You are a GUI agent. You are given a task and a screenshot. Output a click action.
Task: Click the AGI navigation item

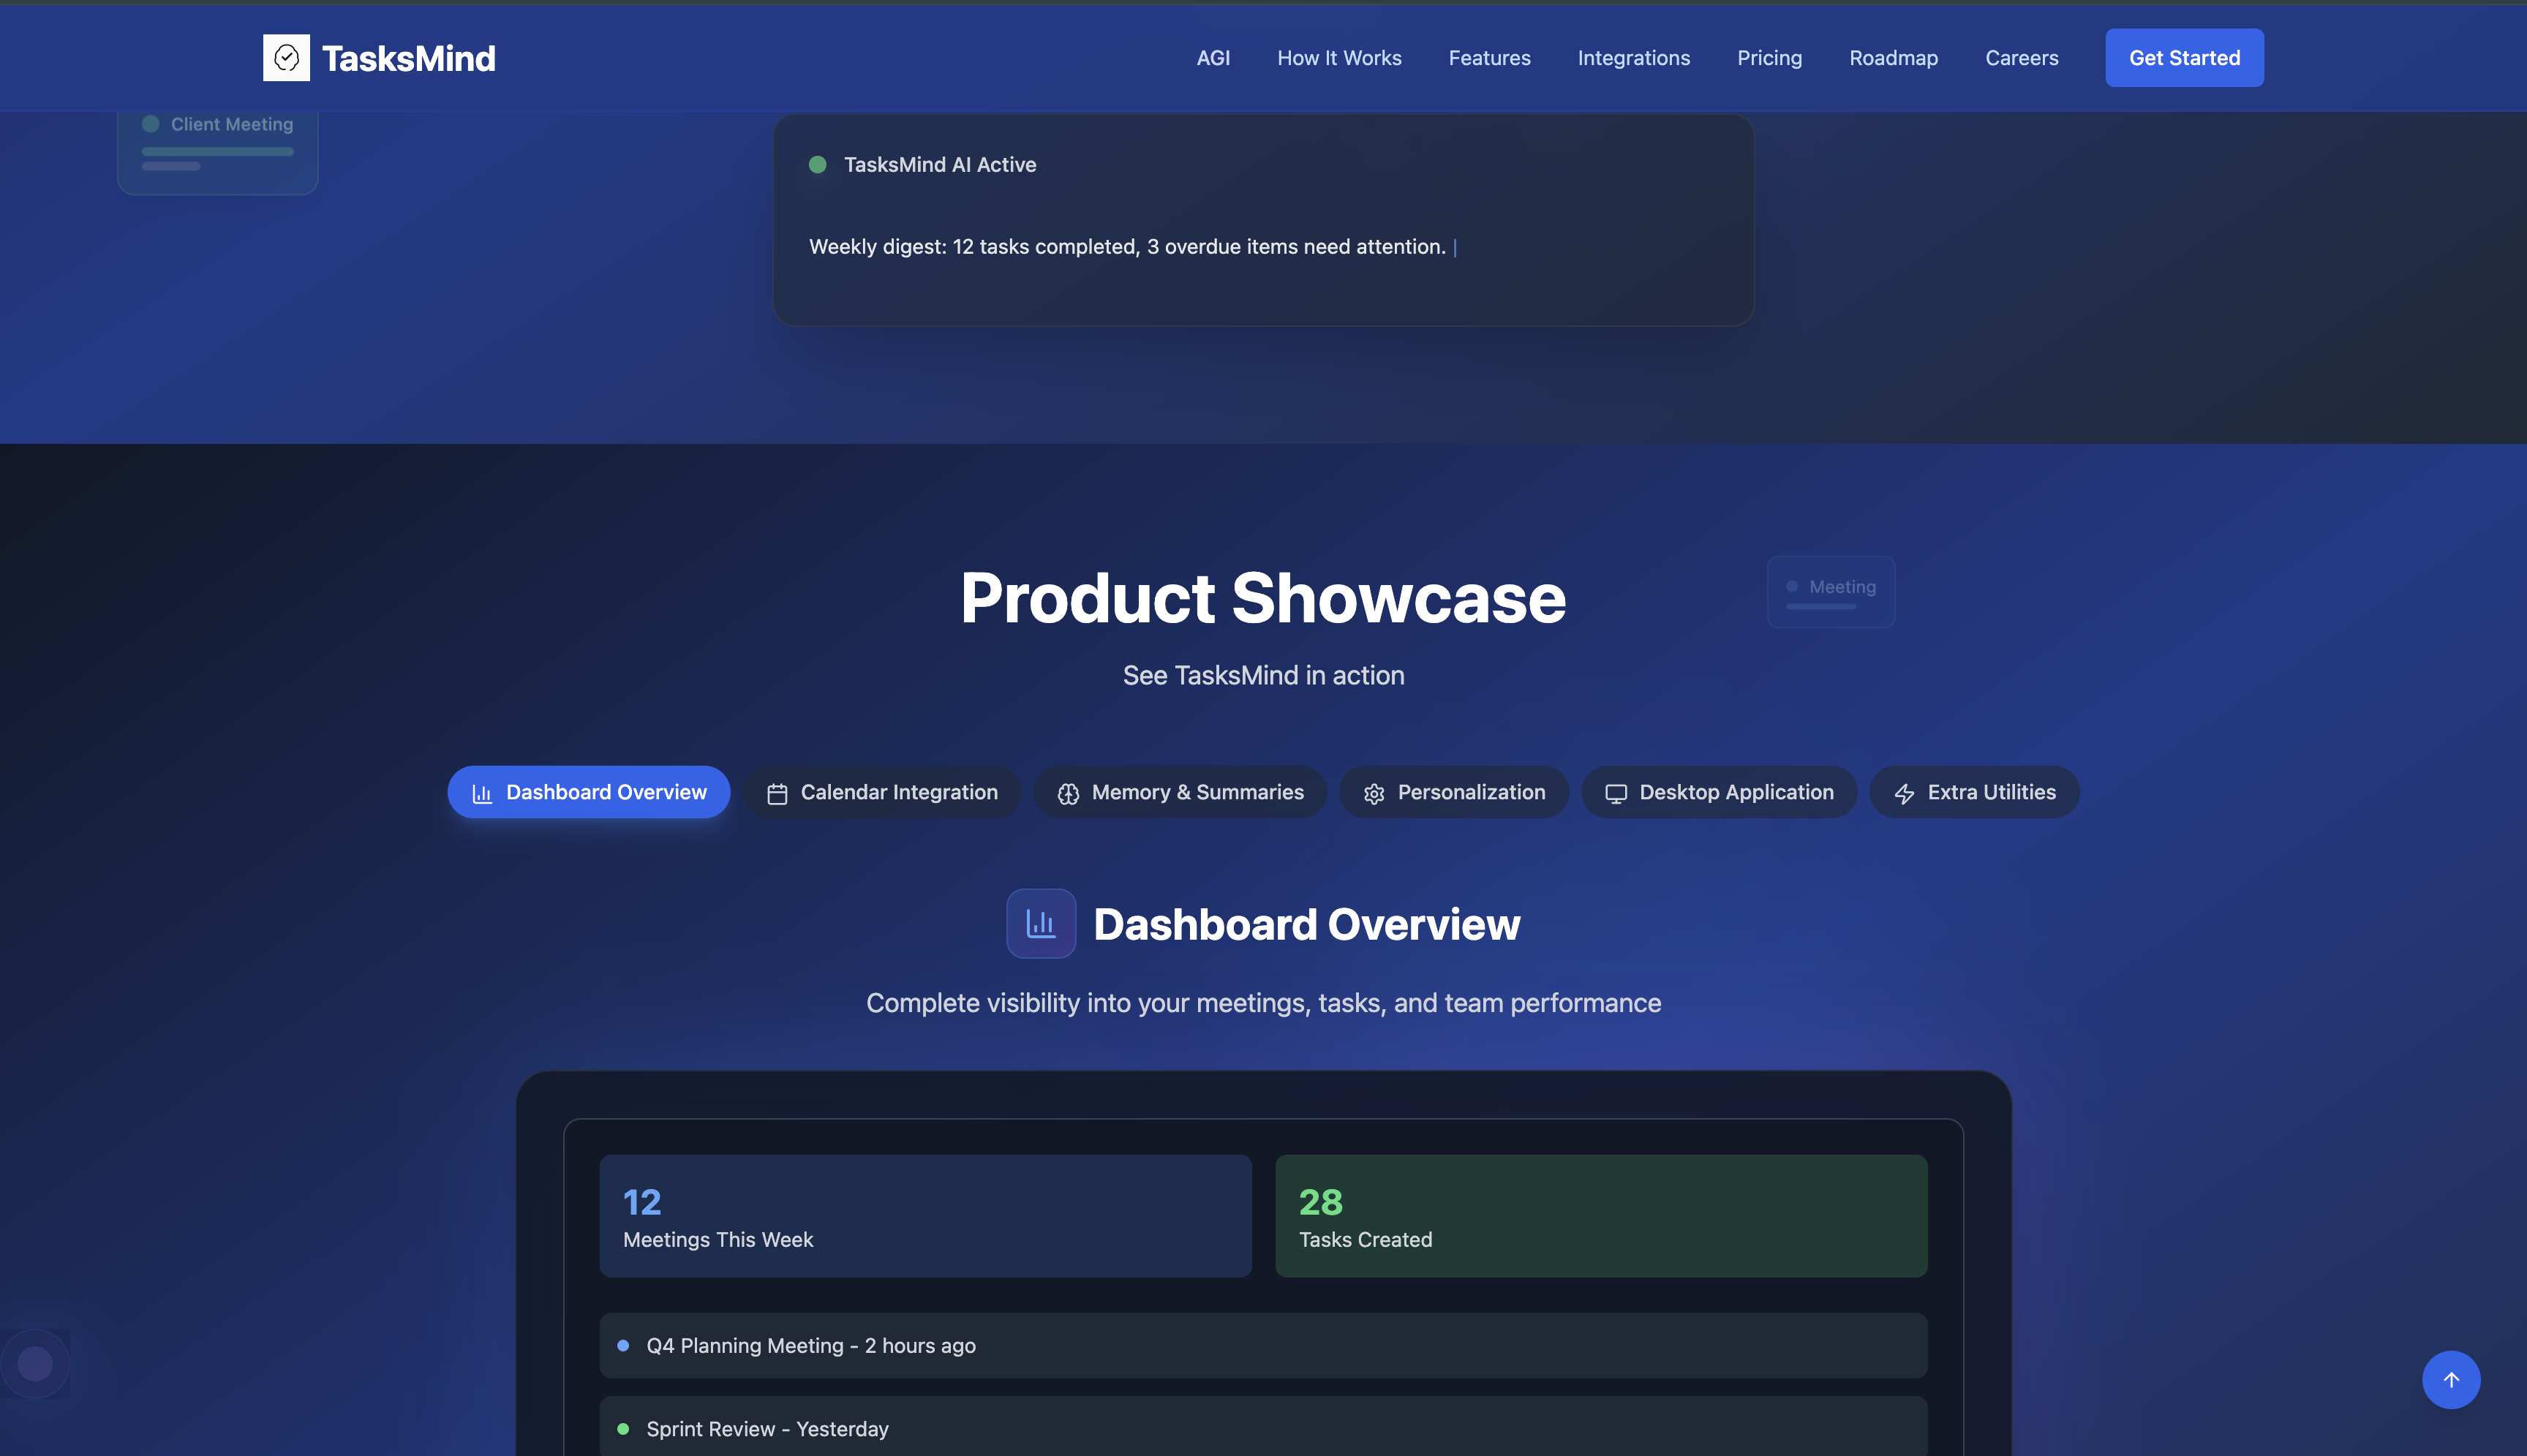pos(1213,58)
